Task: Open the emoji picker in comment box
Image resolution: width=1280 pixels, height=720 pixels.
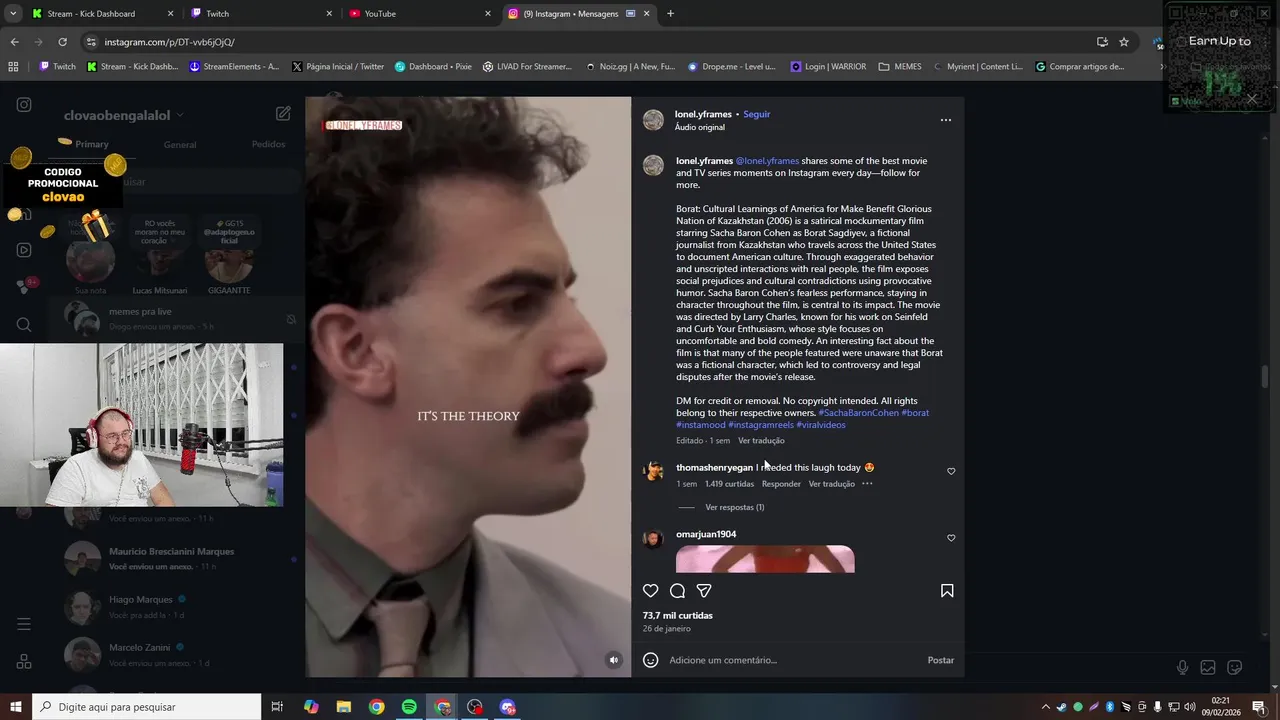Action: pyautogui.click(x=651, y=660)
